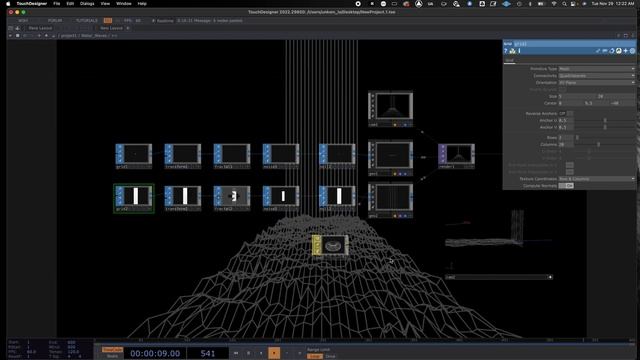Open the Edit menu
This screenshot has height=360, width=640.
[70, 4]
